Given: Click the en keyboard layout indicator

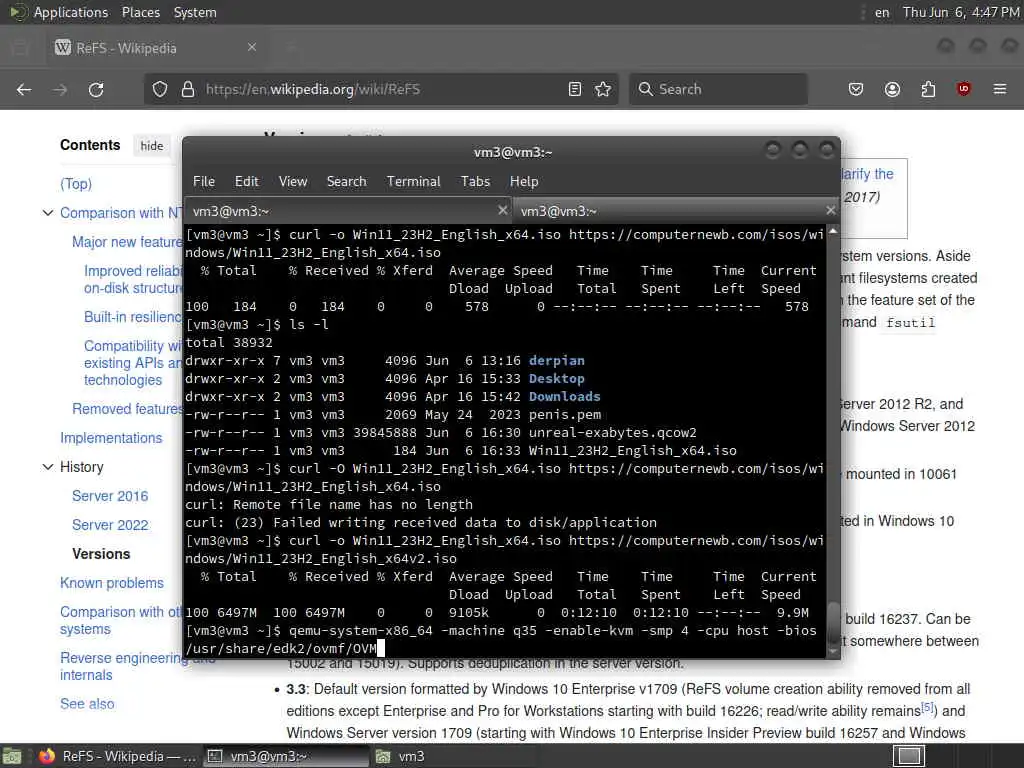Looking at the screenshot, I should (x=882, y=12).
